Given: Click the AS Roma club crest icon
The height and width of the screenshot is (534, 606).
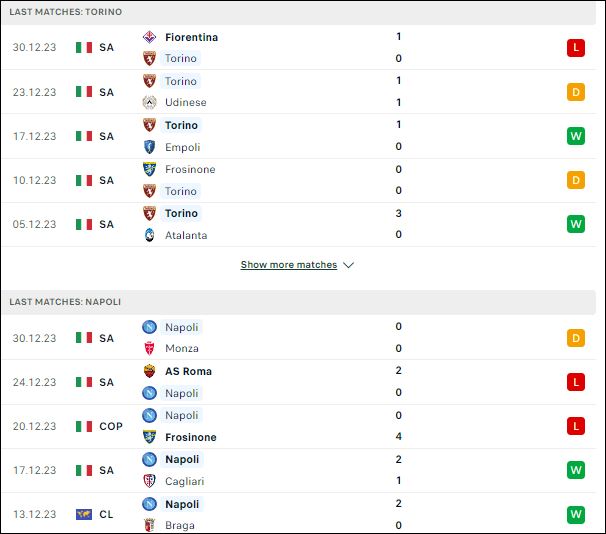Looking at the screenshot, I should tap(149, 371).
